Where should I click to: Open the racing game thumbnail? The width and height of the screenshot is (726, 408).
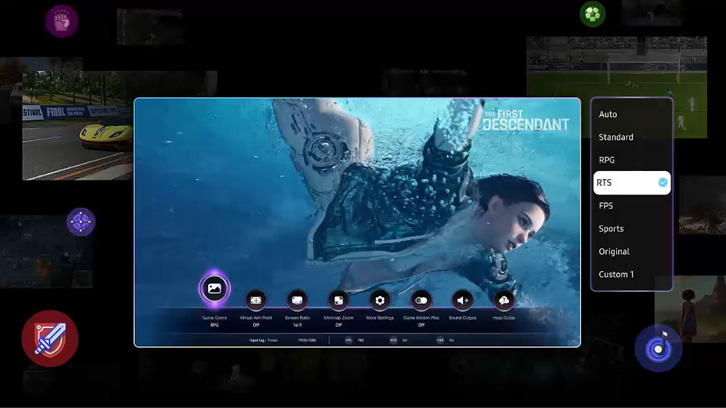77,125
